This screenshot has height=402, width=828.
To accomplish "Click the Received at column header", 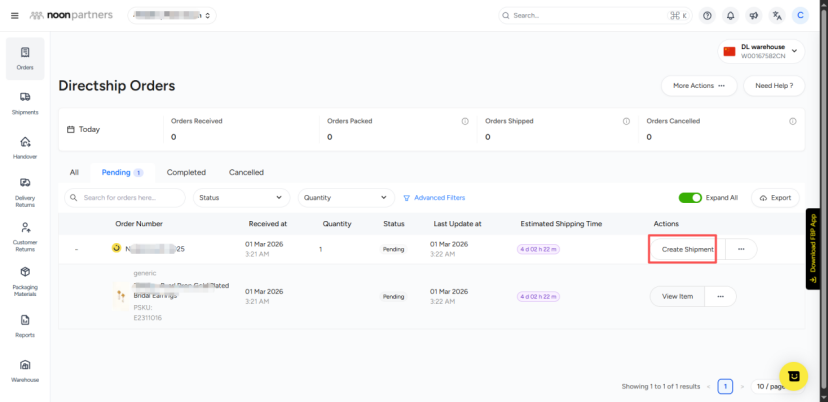I will coord(268,224).
